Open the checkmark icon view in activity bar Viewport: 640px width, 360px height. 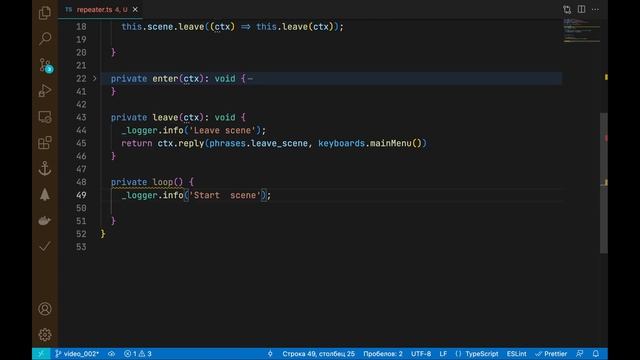45,246
